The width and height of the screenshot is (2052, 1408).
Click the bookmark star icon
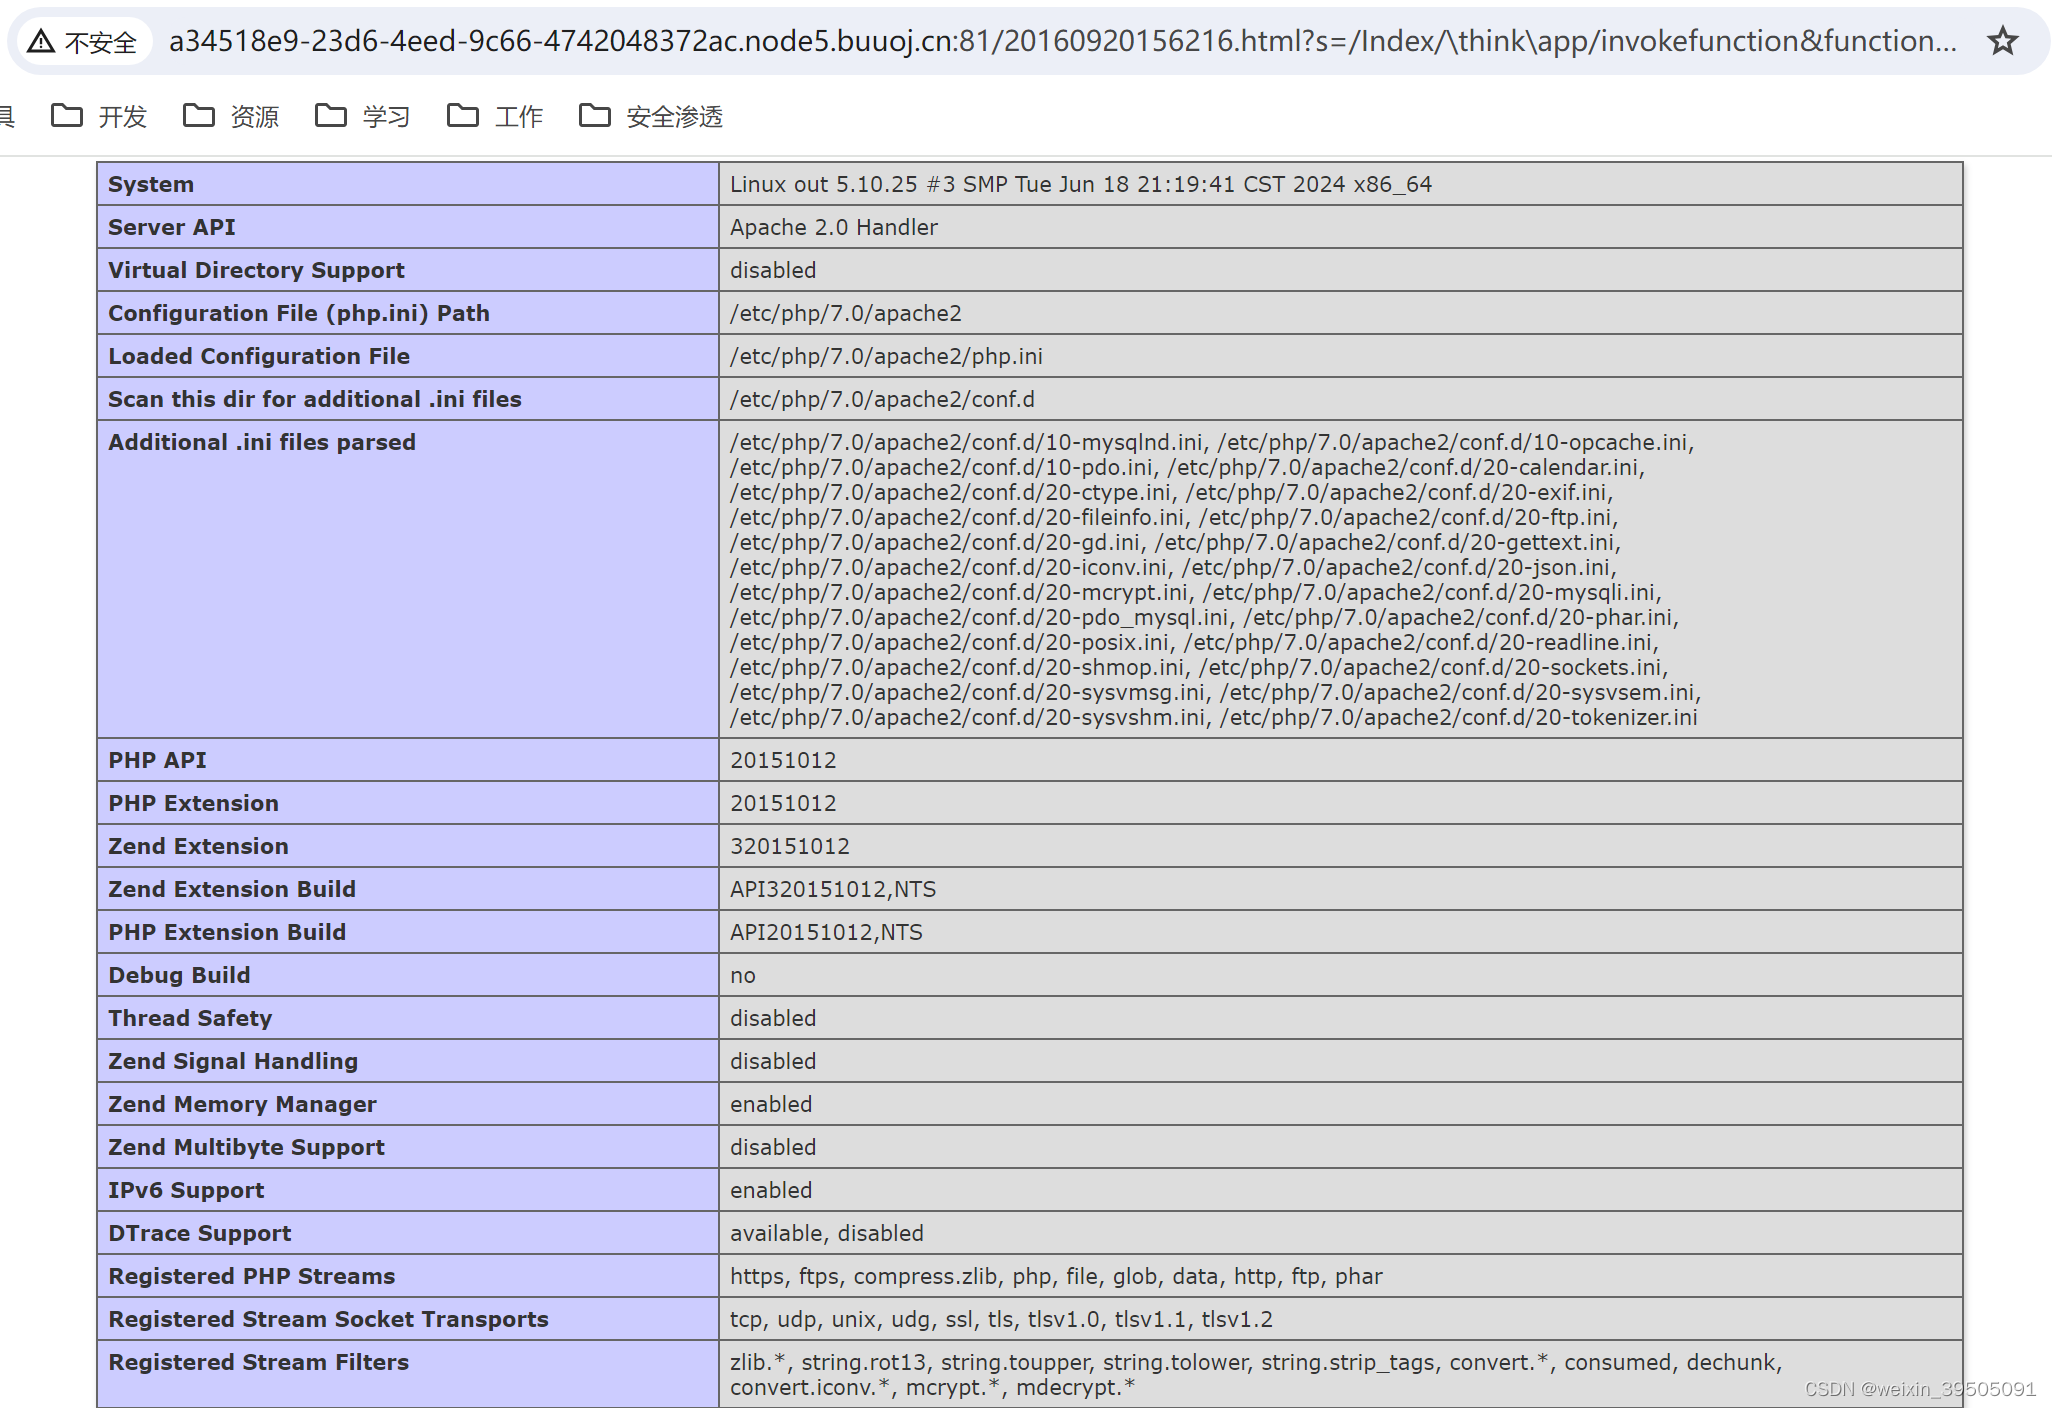[x=2002, y=41]
